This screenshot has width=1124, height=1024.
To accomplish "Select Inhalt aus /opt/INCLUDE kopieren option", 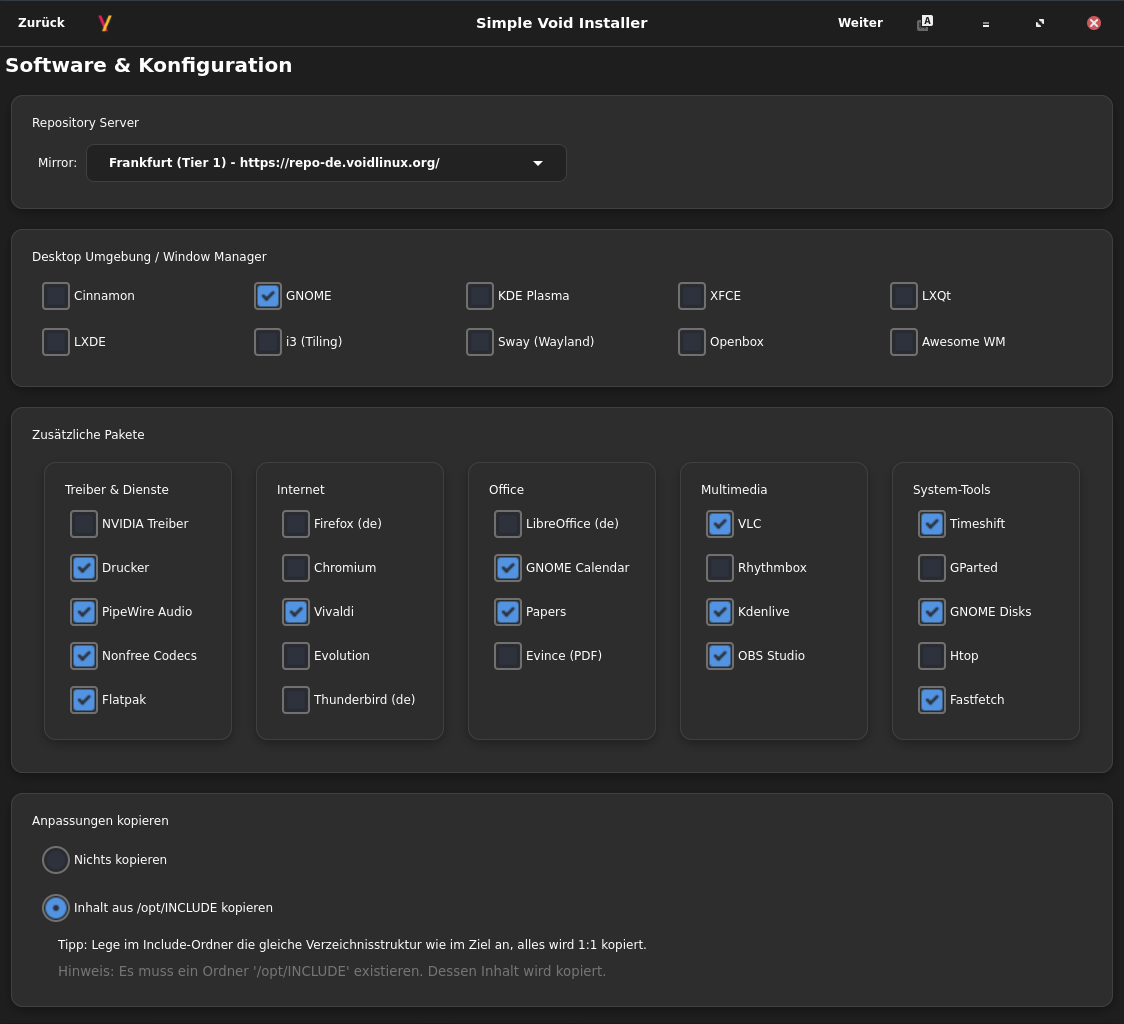I will pyautogui.click(x=56, y=908).
